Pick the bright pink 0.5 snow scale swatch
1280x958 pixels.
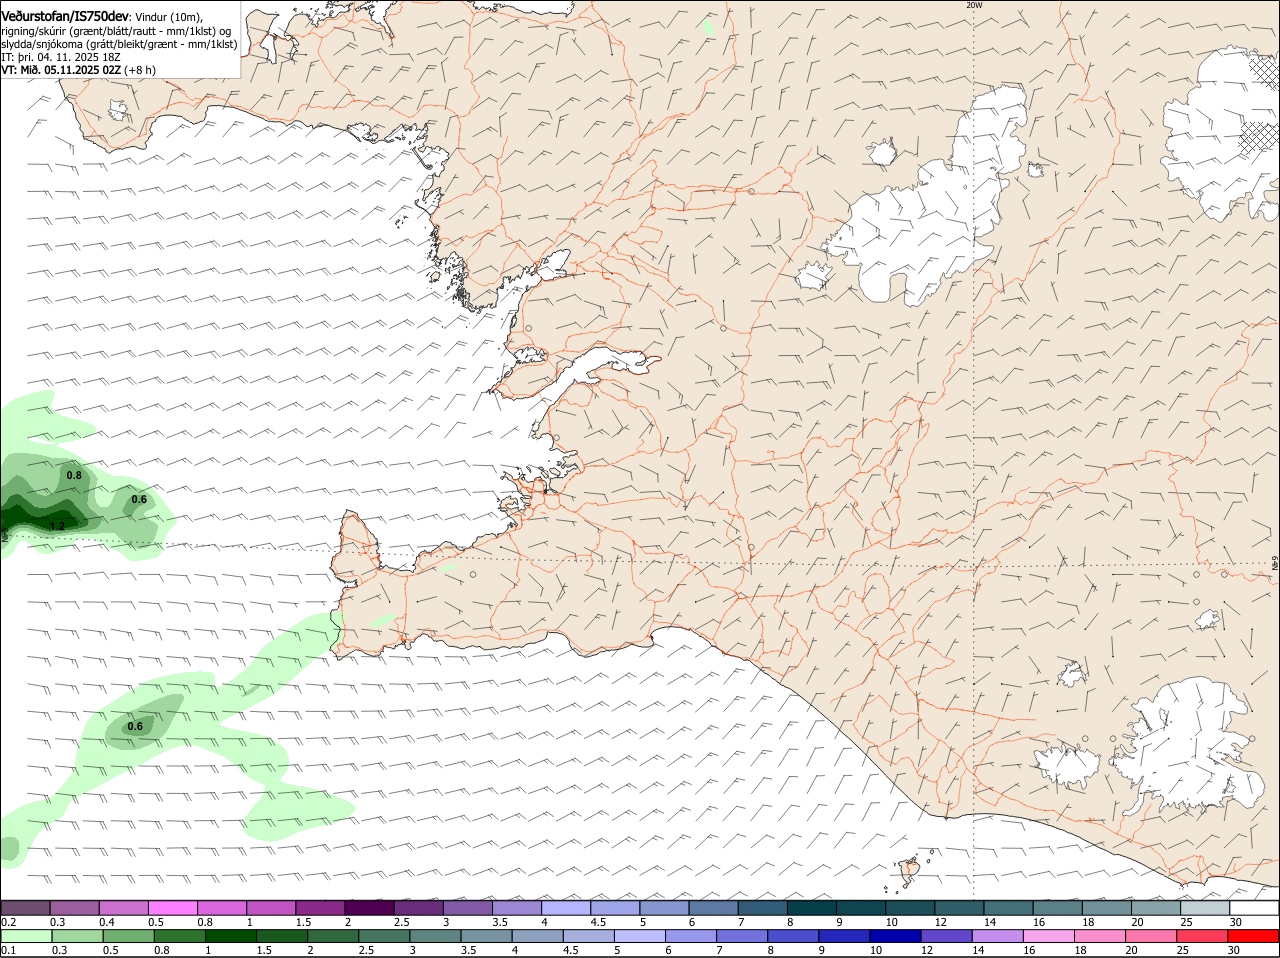[173, 908]
